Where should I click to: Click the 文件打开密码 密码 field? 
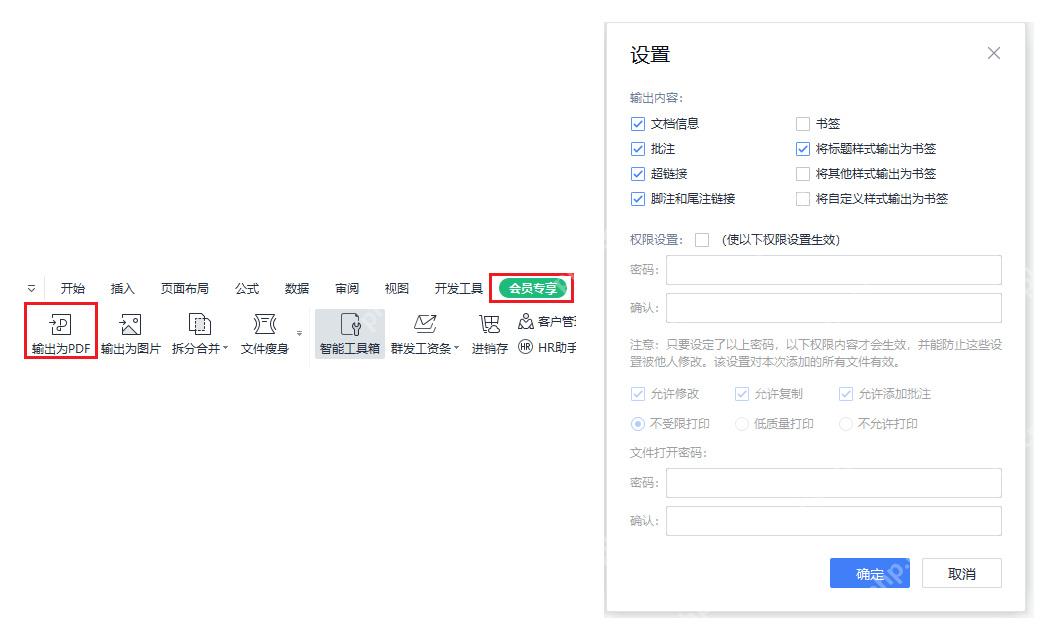tap(834, 483)
